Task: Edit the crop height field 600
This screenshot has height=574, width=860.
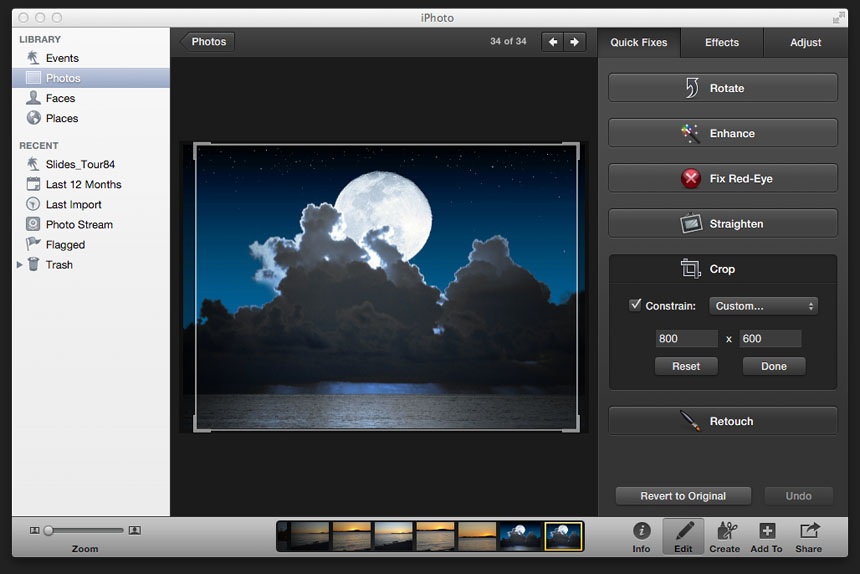Action: [x=770, y=338]
